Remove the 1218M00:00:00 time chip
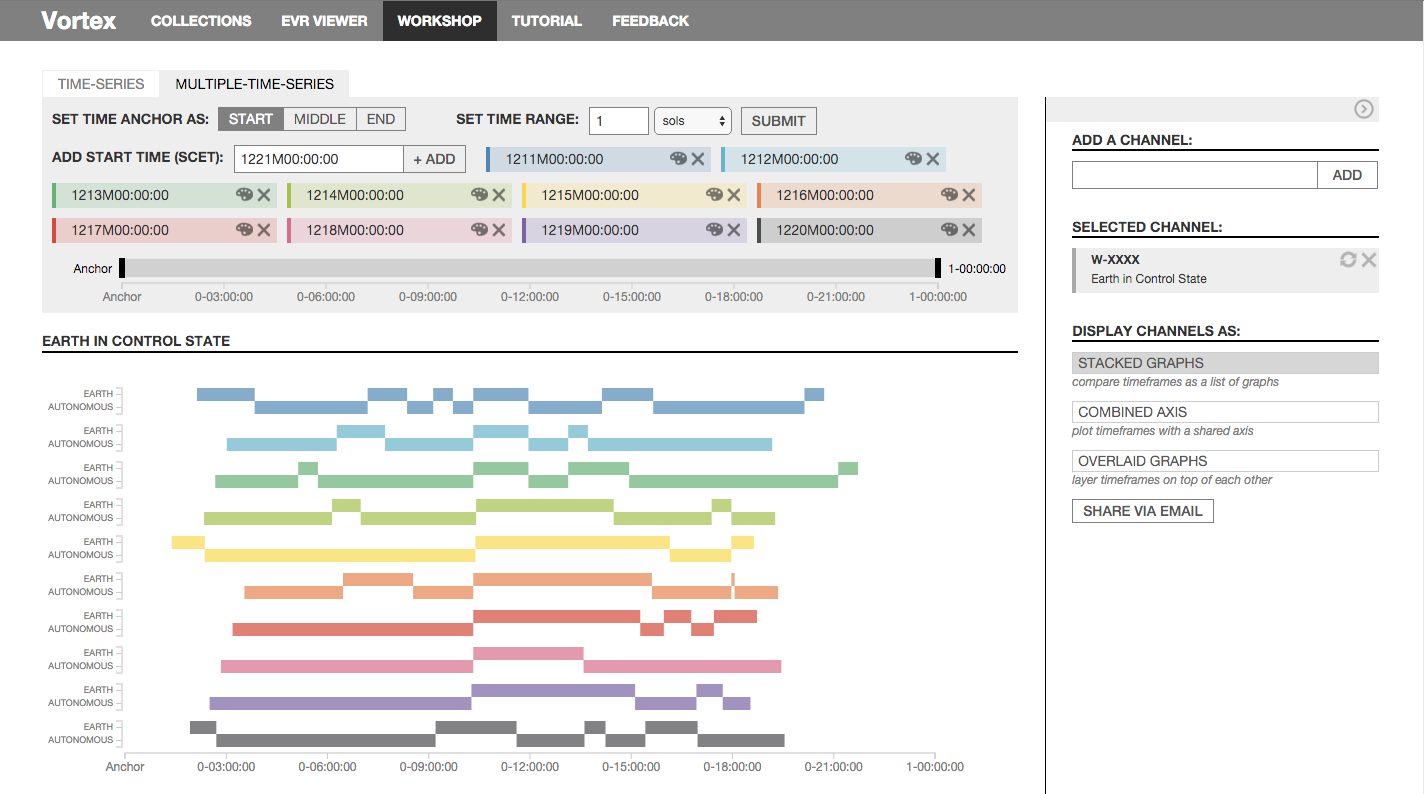The height and width of the screenshot is (794, 1424). tap(498, 230)
